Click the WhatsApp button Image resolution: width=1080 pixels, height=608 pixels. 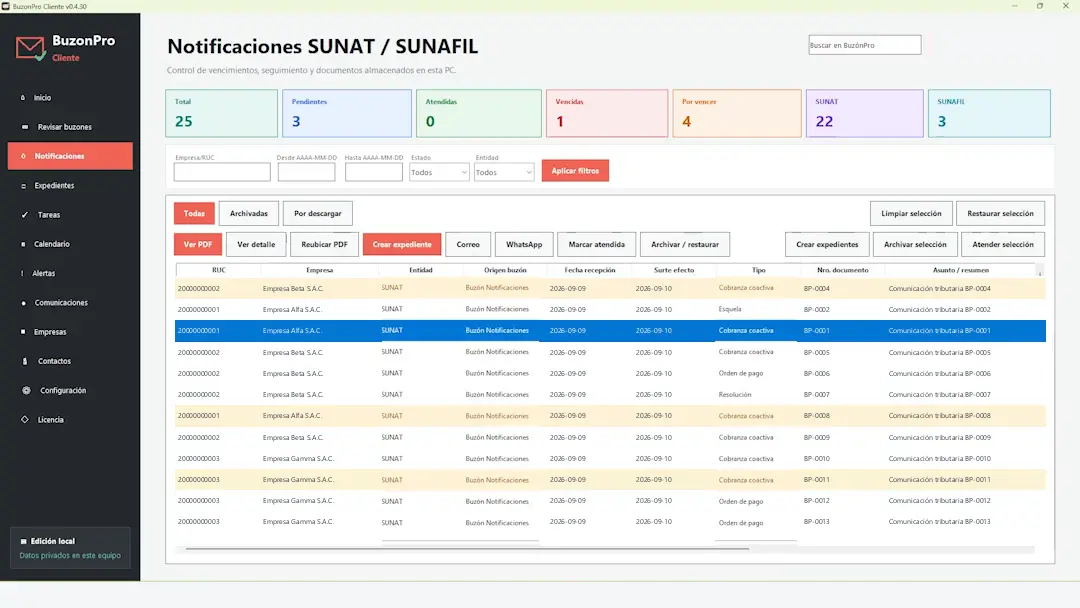524,244
